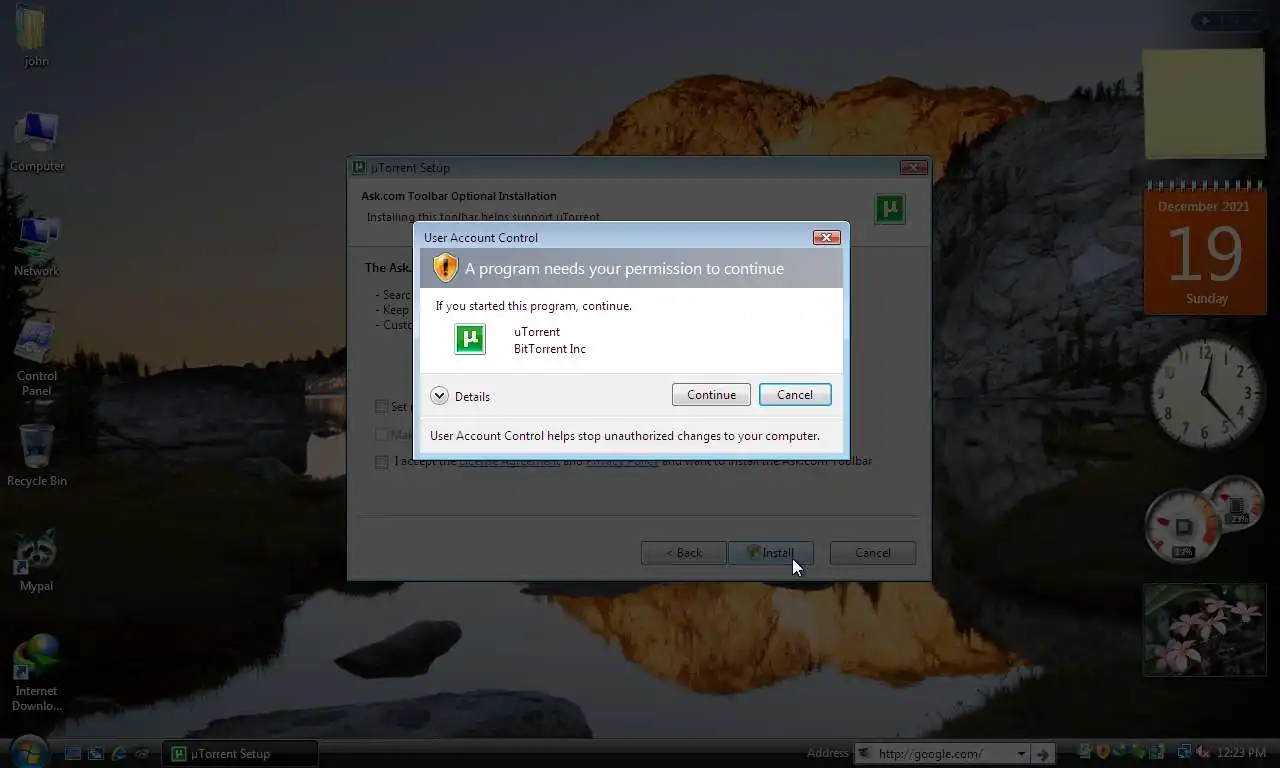Click the taskbar Address field with http://google.com/
This screenshot has width=1280, height=768.
(x=941, y=754)
